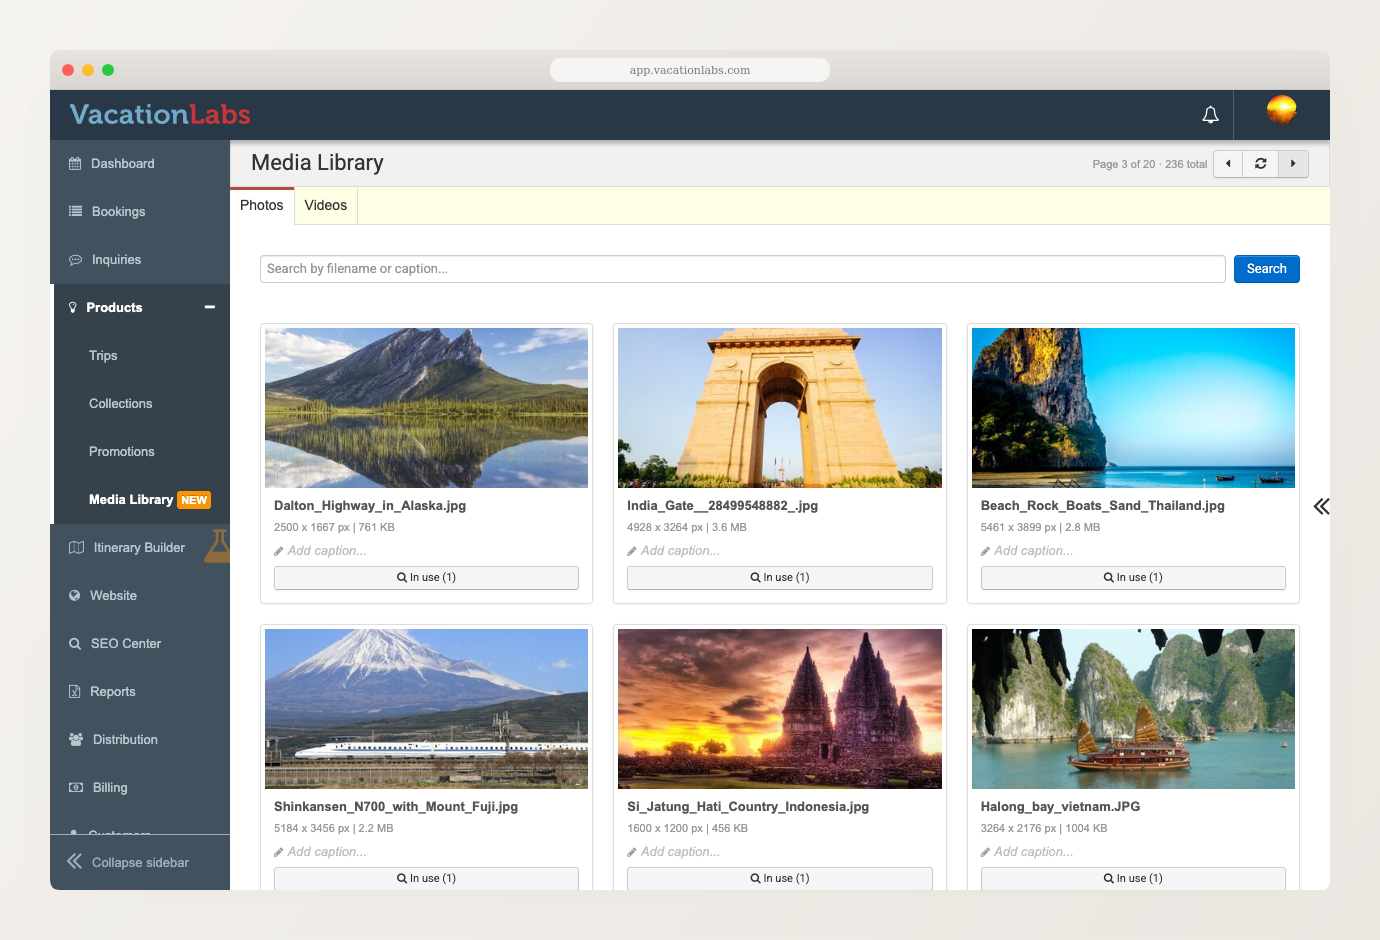
Task: Refresh the media library list
Action: point(1260,164)
